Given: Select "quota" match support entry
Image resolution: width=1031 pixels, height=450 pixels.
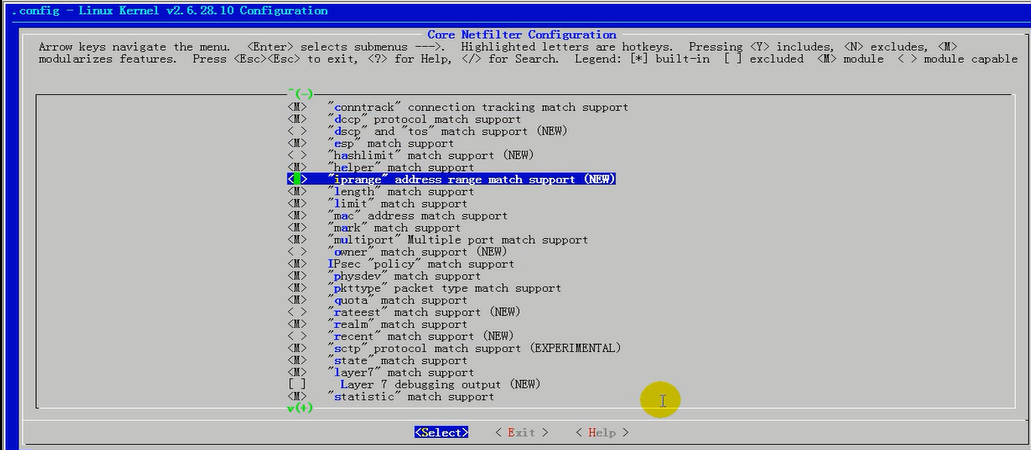Looking at the screenshot, I should point(397,300).
